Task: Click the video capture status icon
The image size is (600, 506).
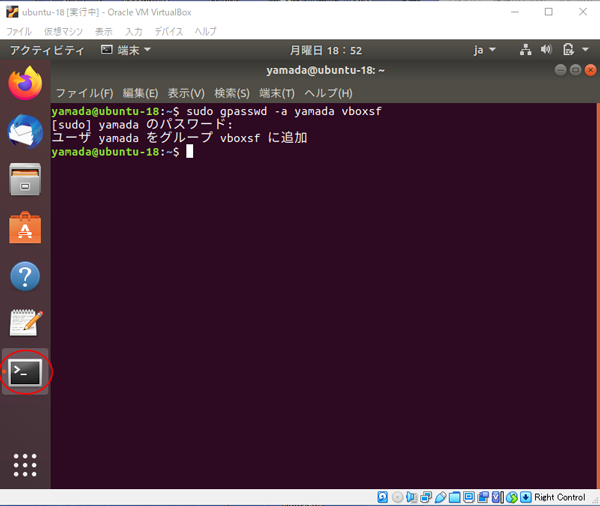Action: pos(483,497)
